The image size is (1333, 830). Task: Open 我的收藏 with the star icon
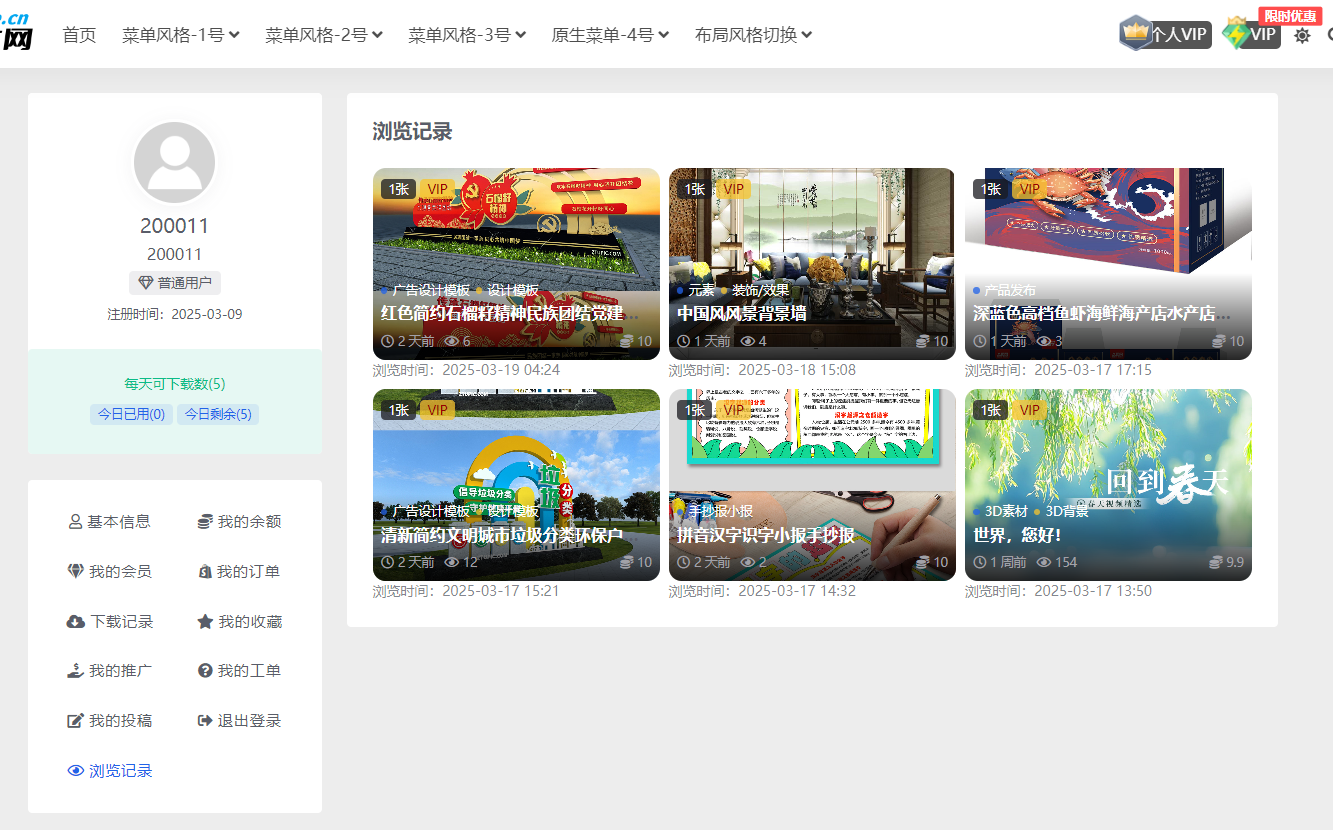coord(239,621)
